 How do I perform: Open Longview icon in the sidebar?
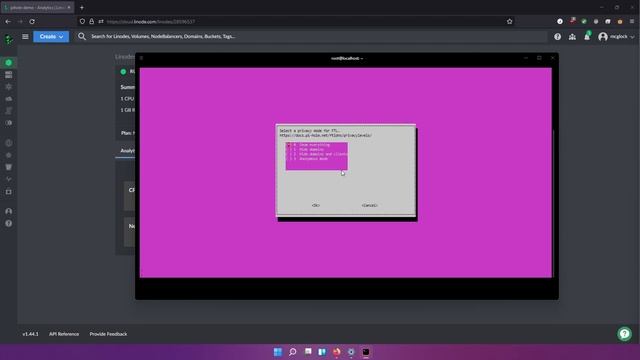click(x=9, y=179)
